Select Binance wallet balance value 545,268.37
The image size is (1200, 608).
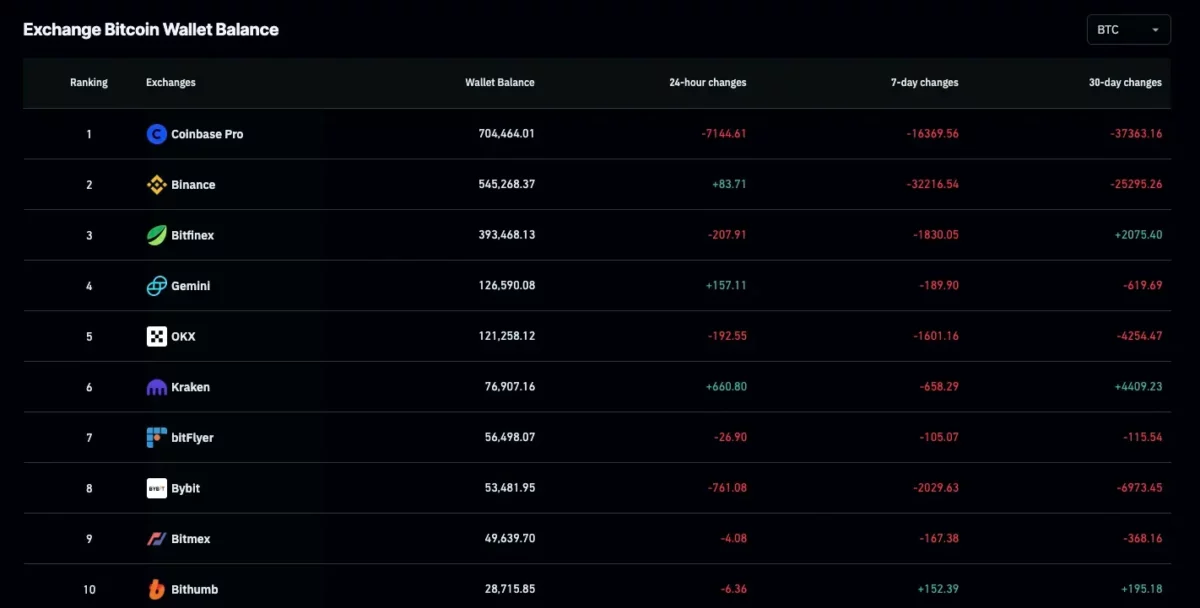(x=506, y=185)
